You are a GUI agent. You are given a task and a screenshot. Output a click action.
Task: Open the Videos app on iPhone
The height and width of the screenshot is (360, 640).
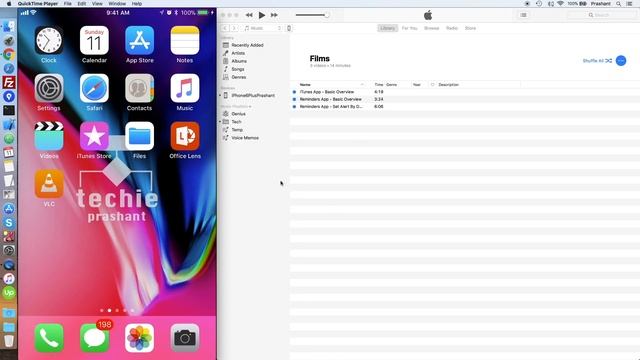point(49,136)
